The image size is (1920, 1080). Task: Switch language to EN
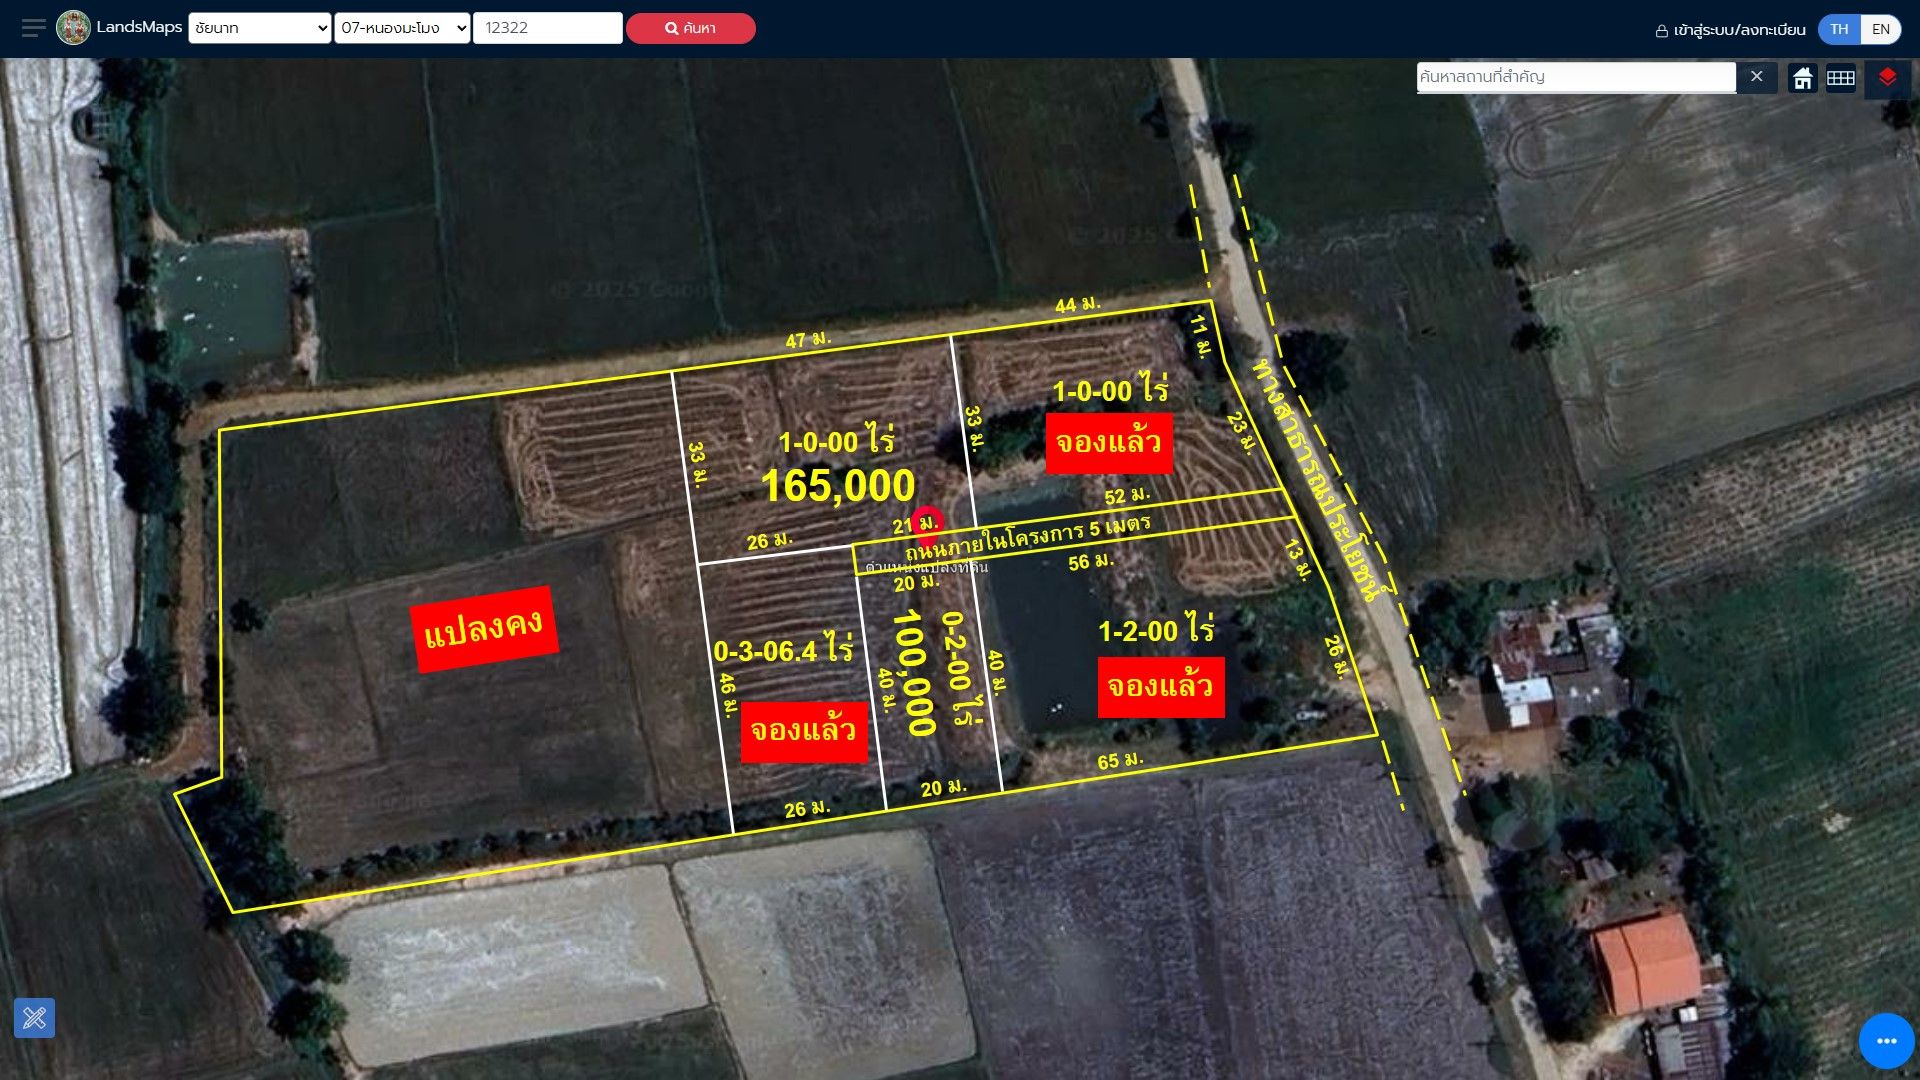1880,29
